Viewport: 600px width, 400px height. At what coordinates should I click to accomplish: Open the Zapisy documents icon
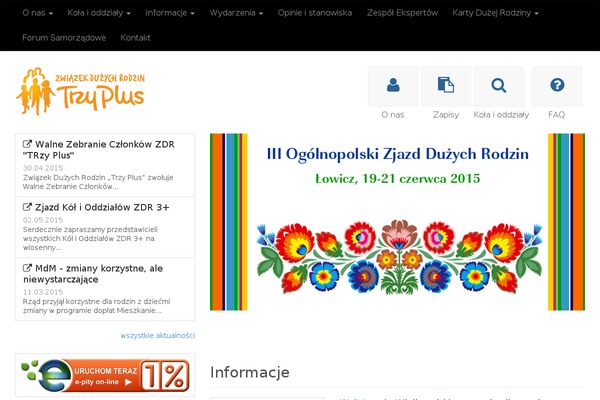pos(446,86)
